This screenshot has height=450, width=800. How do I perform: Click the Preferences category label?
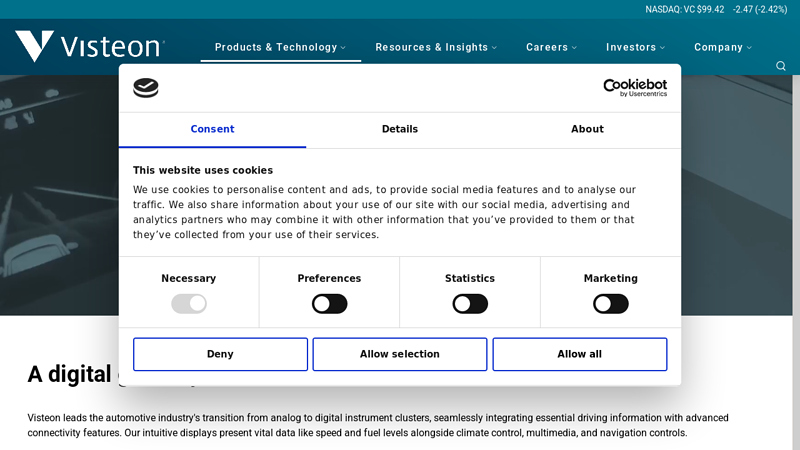330,279
